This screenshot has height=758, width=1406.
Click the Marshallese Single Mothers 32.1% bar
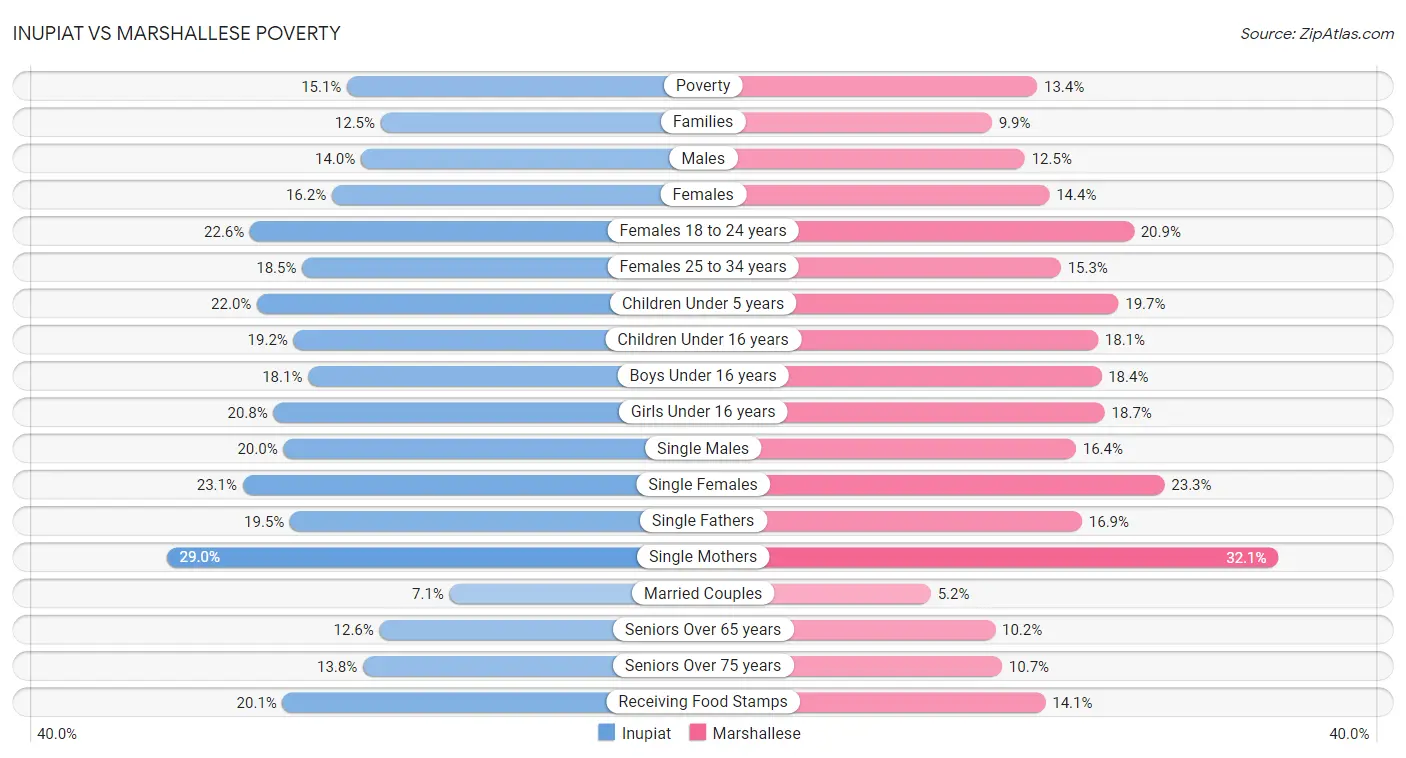[991, 557]
